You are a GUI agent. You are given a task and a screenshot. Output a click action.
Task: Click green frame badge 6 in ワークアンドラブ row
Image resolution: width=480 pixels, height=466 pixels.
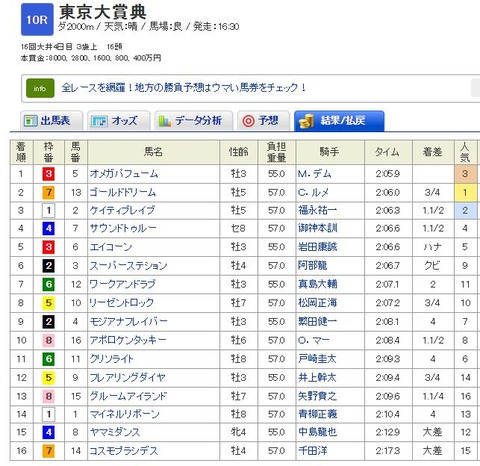(49, 284)
